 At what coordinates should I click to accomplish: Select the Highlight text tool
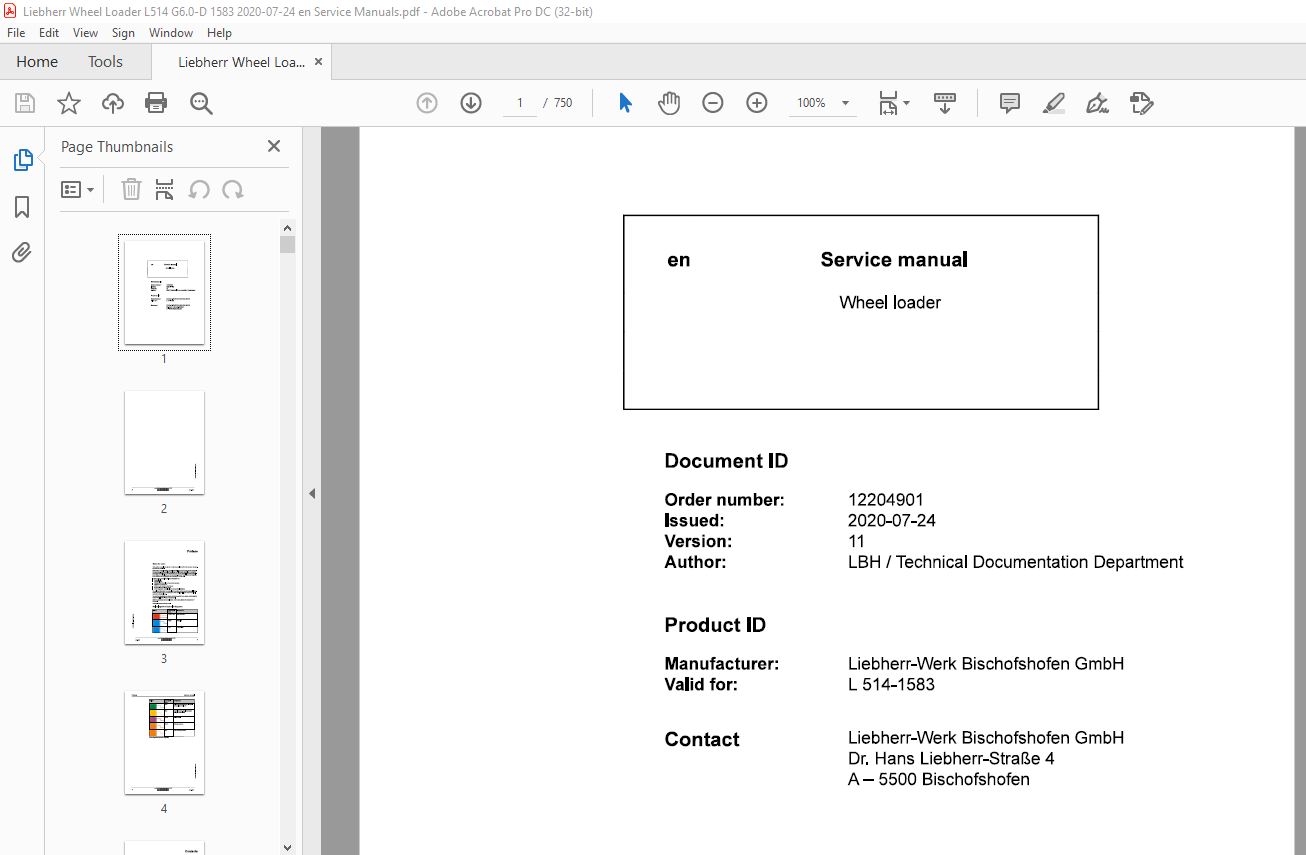[1053, 103]
